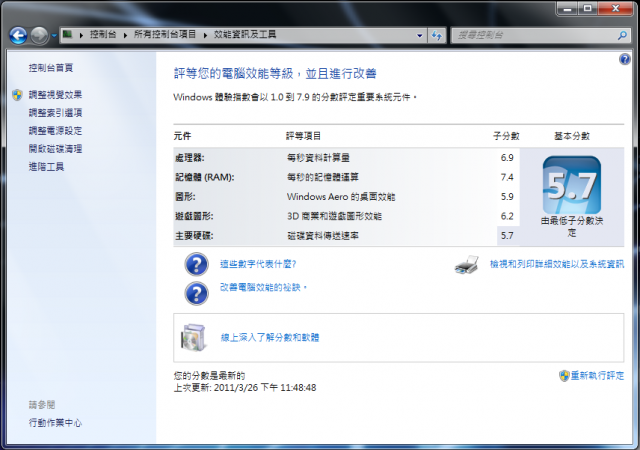Open 開啟磁碟清理 sidebar link
Viewport: 640px width, 450px height.
point(55,149)
